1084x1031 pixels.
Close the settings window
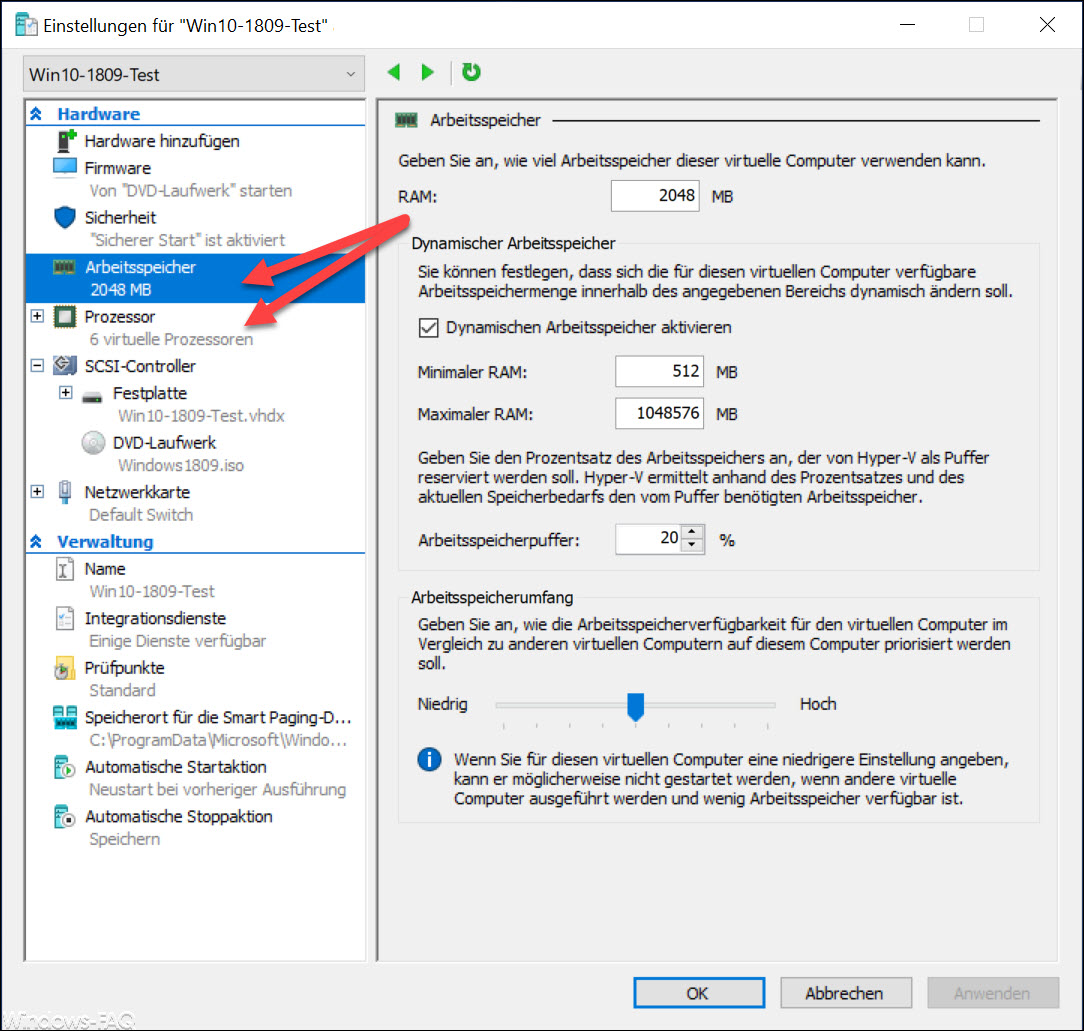click(x=1047, y=25)
